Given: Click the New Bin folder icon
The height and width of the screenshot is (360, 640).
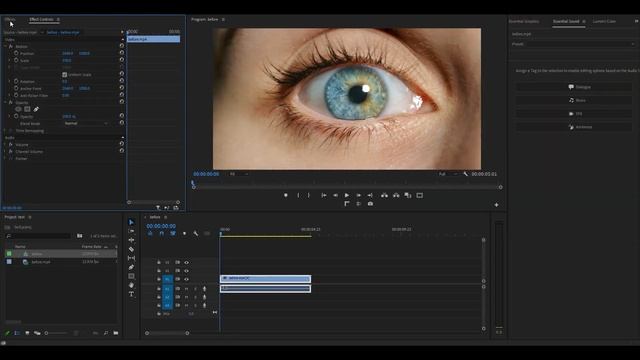Looking at the screenshot, I should tap(116, 333).
